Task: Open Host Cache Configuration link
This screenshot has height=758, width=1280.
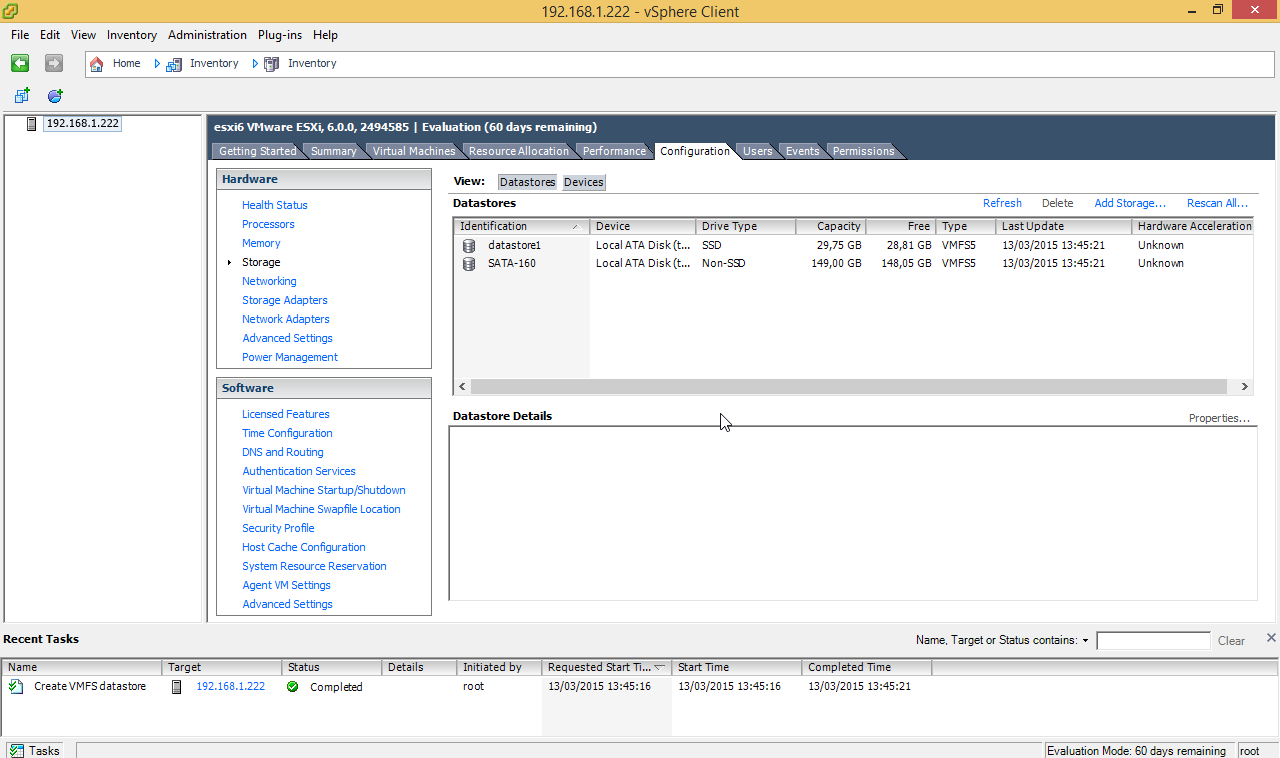Action: [304, 547]
